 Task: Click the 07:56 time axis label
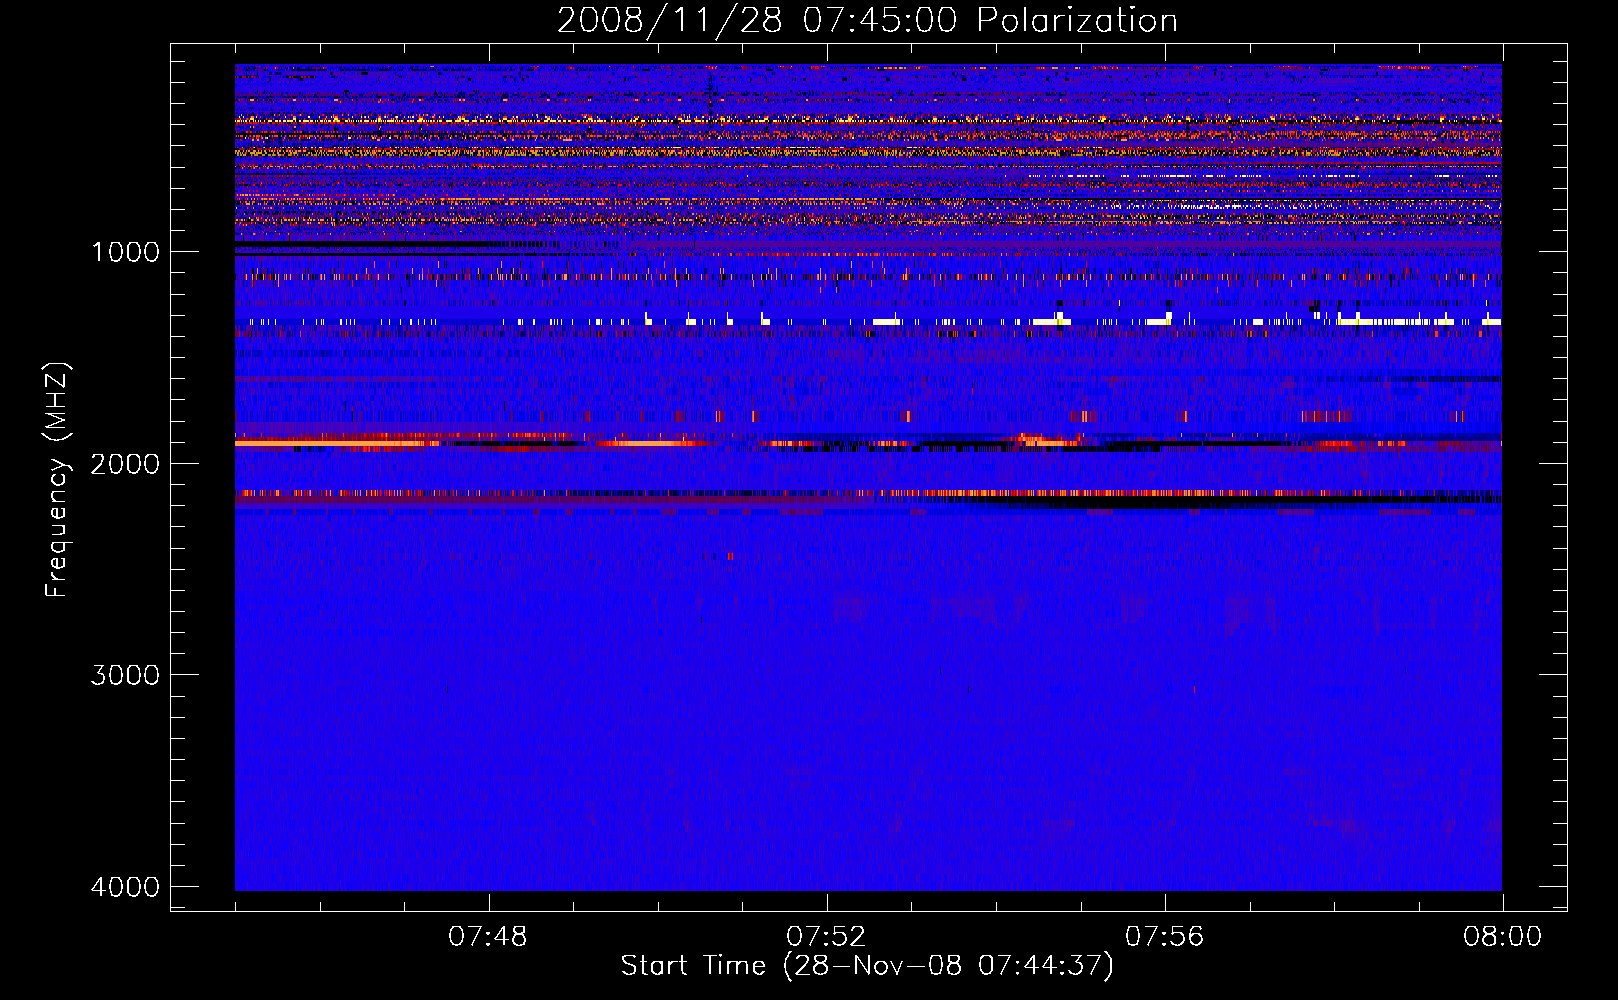[1165, 937]
